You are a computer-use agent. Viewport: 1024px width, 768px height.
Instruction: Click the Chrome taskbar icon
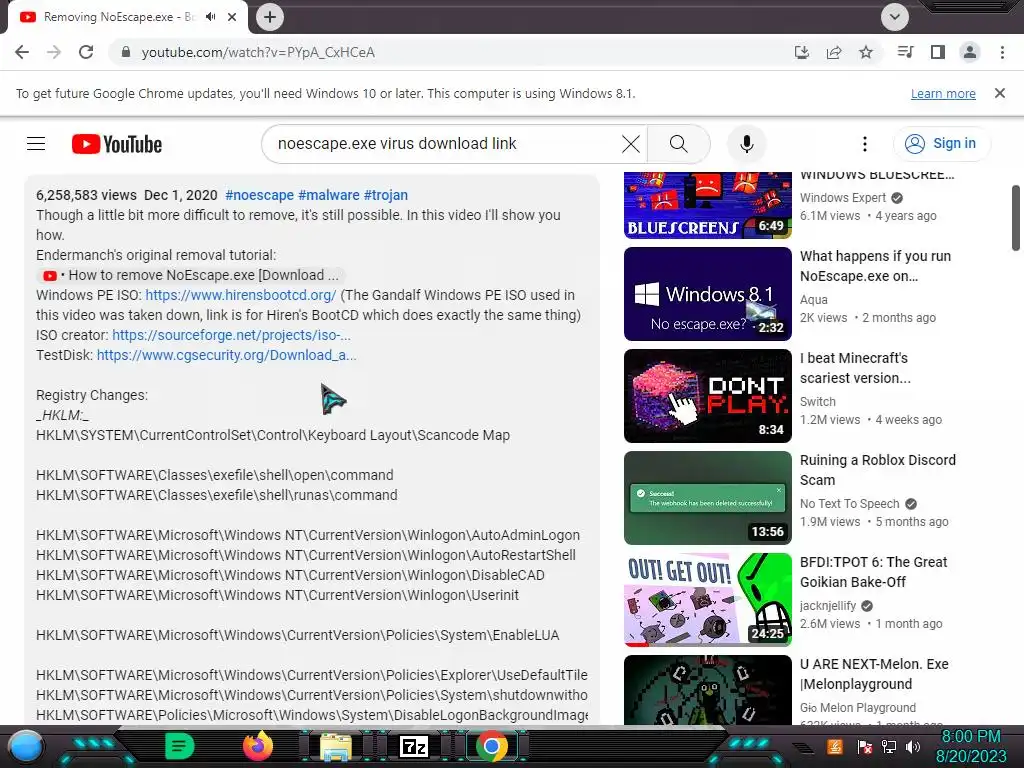click(x=492, y=746)
